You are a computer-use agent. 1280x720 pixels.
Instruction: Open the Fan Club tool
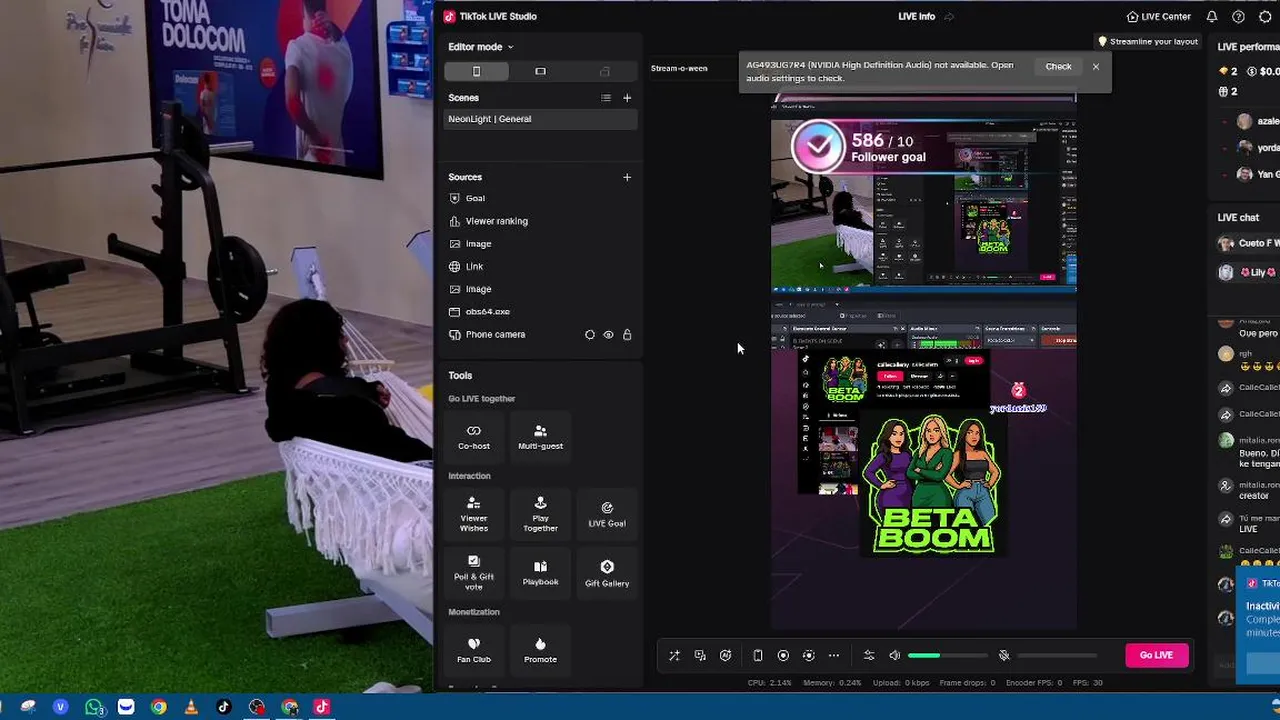[474, 649]
